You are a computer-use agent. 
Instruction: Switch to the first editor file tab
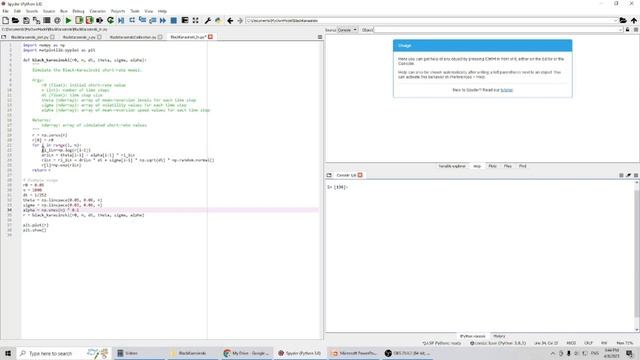(32, 37)
